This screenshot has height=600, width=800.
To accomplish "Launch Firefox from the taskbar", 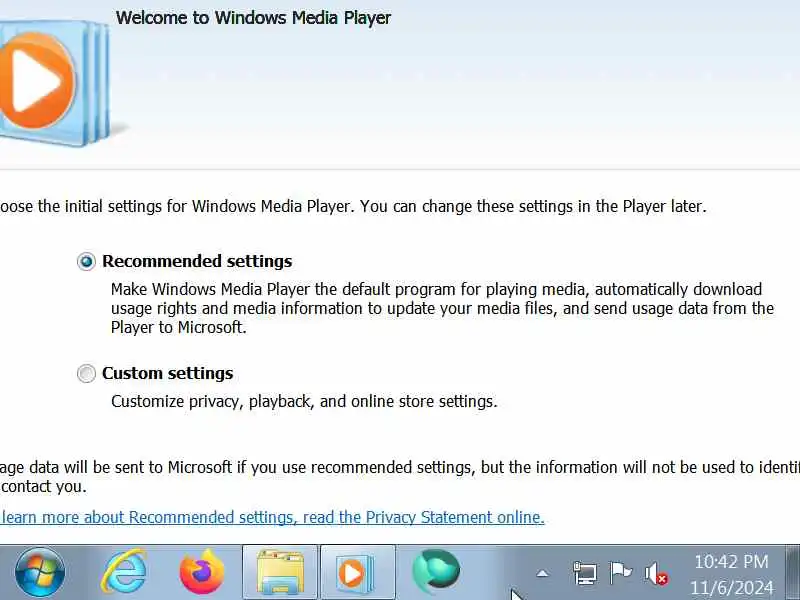I will click(x=202, y=571).
